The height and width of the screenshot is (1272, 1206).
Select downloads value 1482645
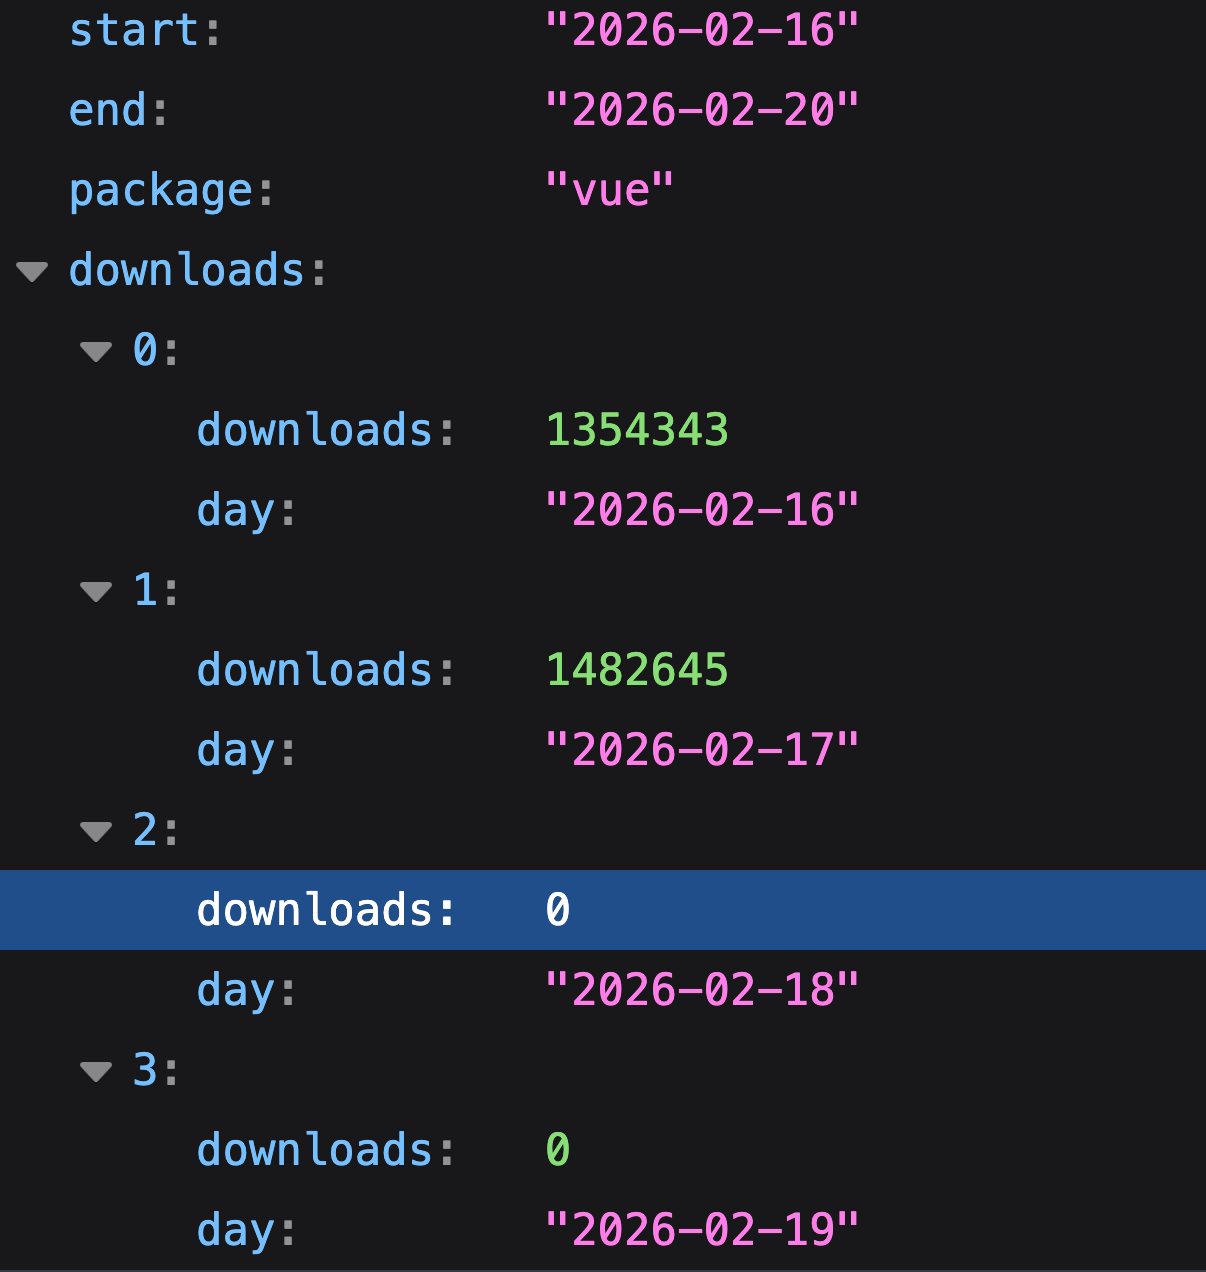[637, 670]
